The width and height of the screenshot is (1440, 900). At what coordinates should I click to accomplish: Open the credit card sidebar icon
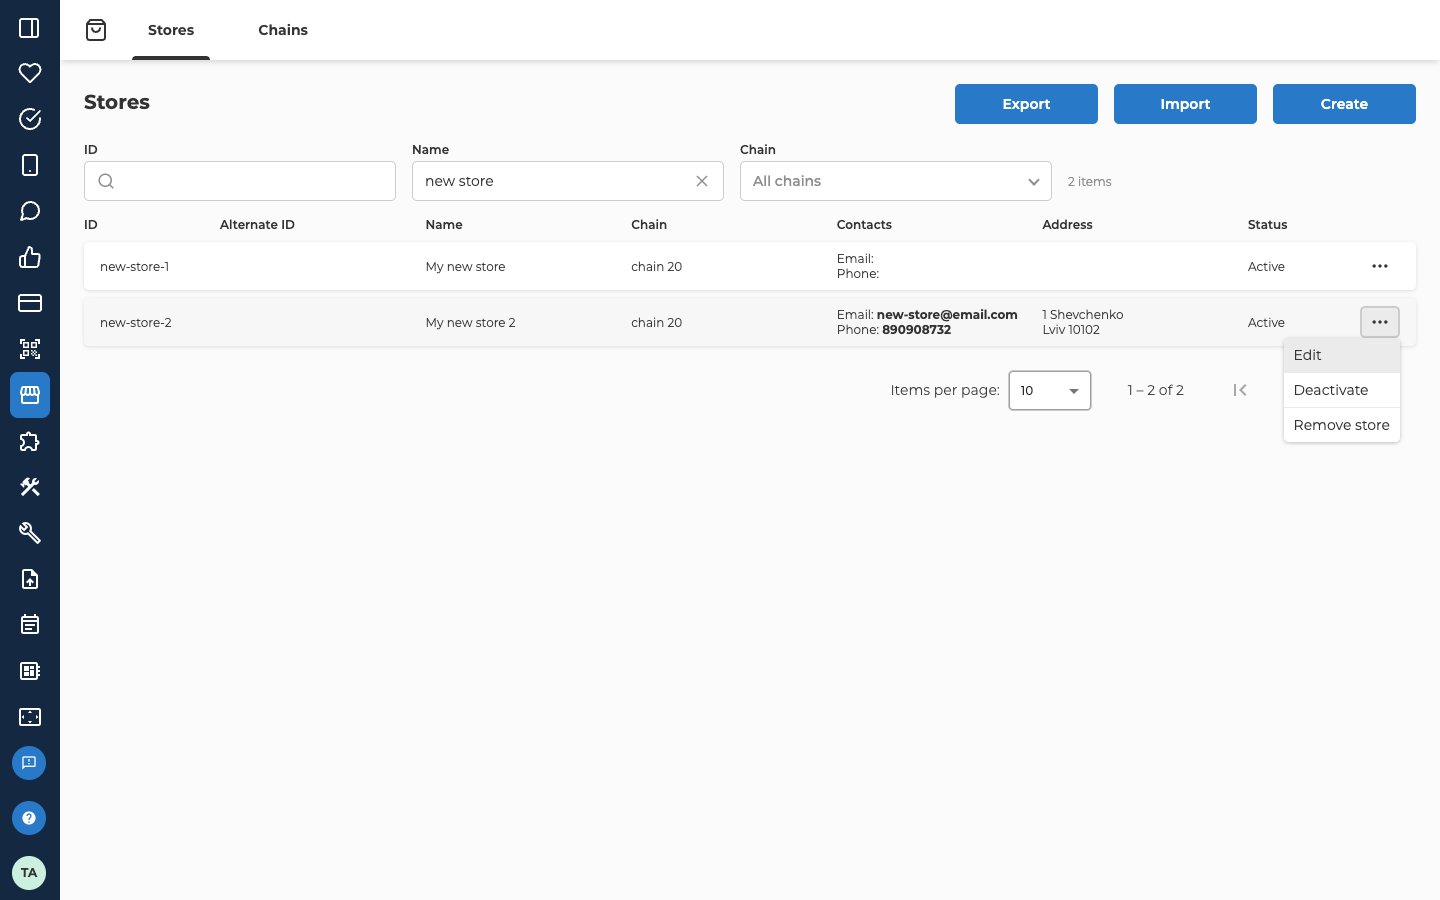30,303
